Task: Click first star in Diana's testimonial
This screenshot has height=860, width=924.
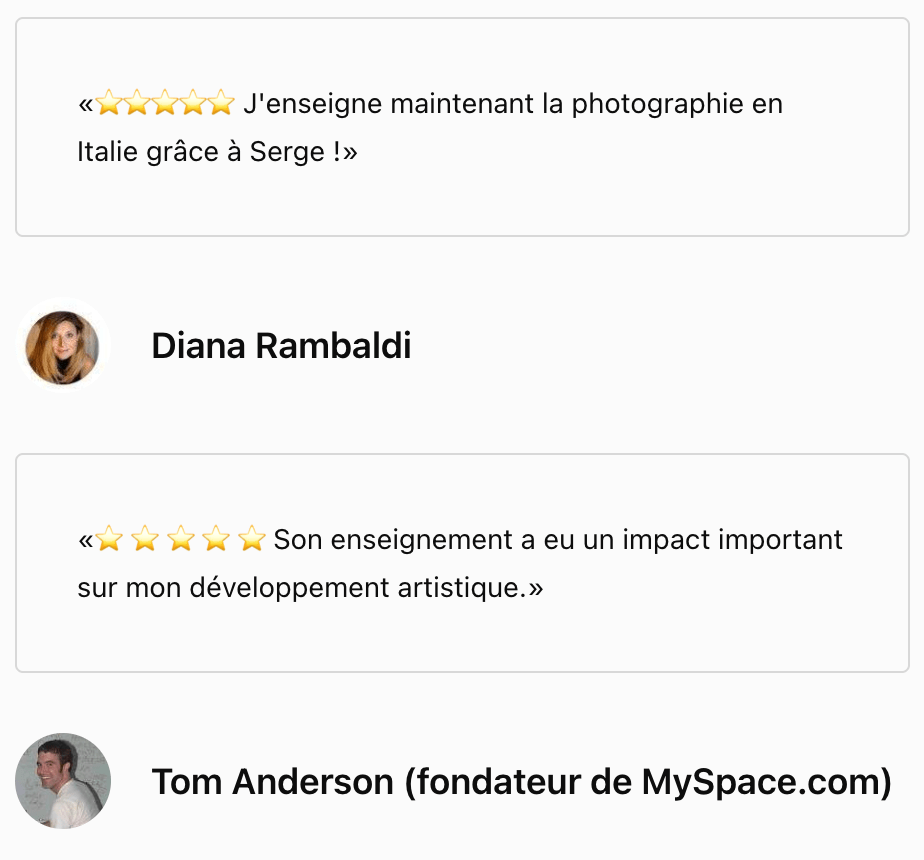Action: coord(109,103)
